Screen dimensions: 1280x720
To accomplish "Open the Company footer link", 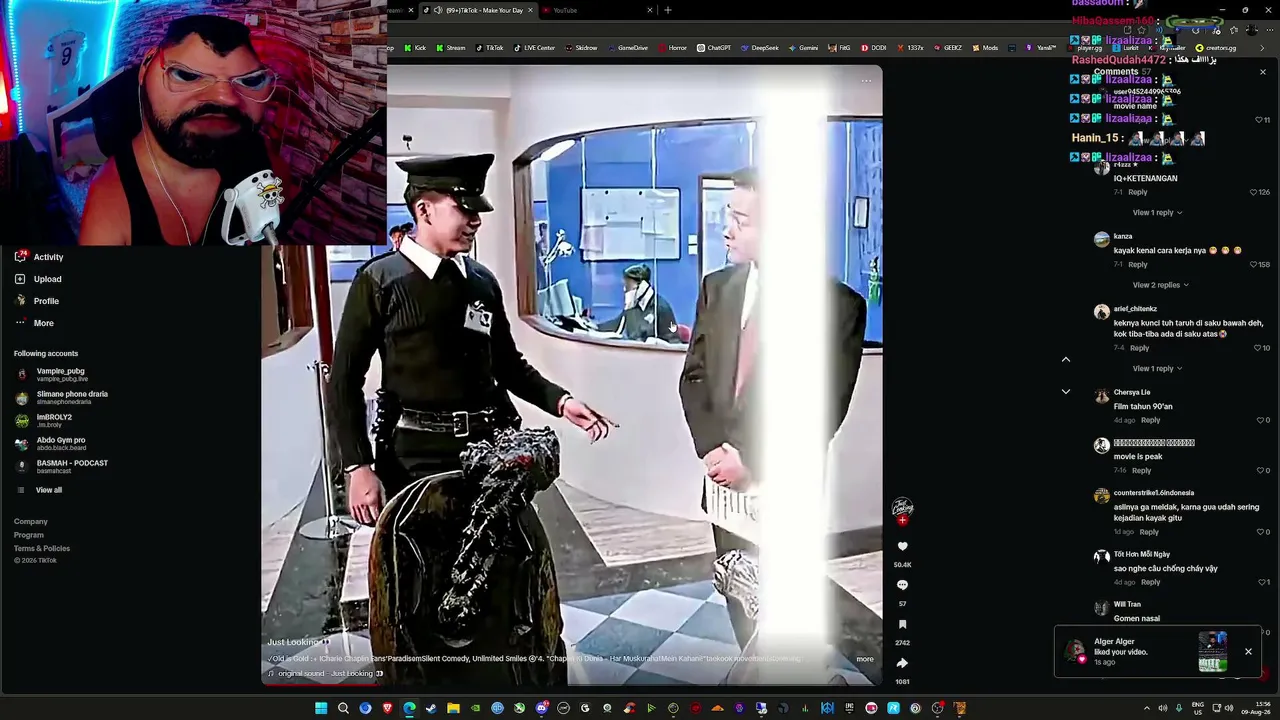I will pos(31,521).
